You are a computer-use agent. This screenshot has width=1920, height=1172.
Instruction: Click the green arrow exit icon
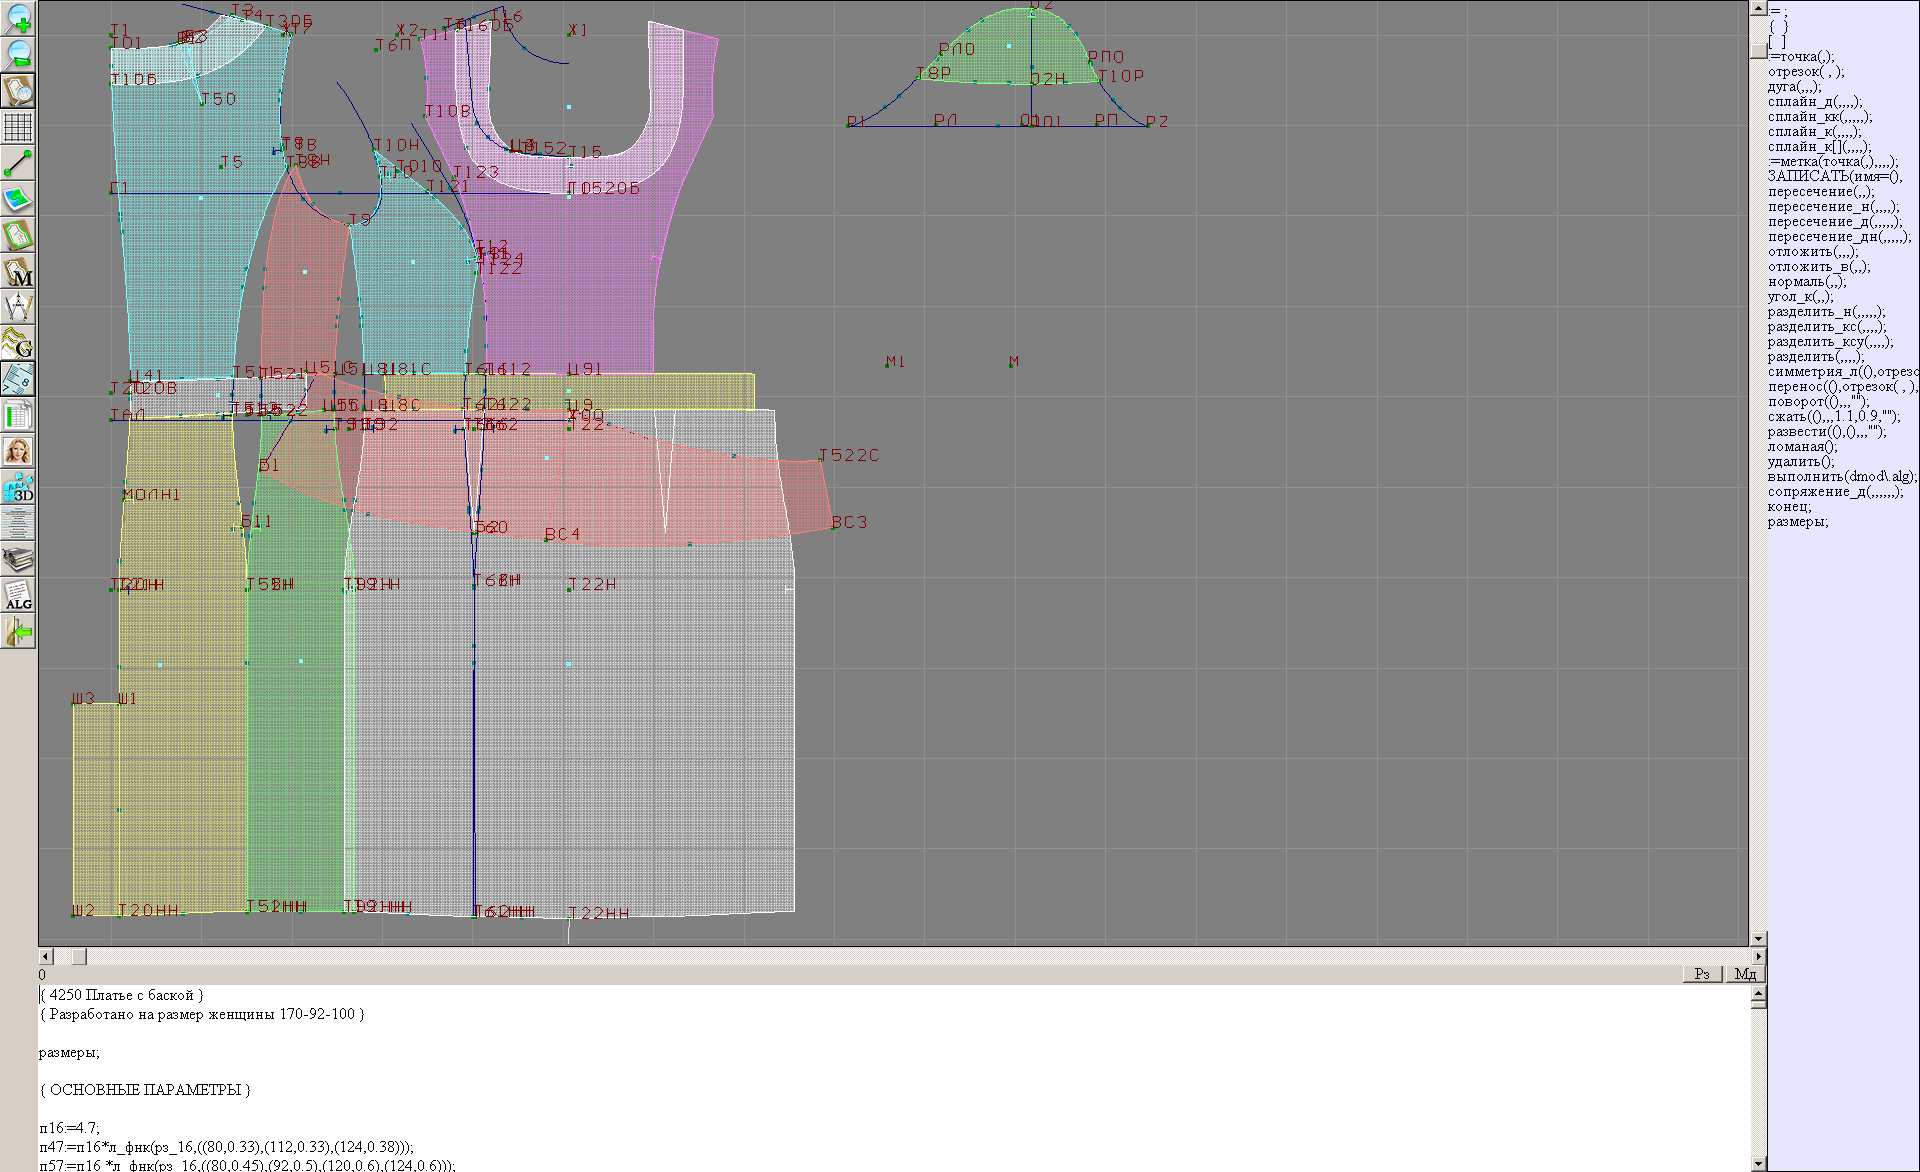(x=18, y=631)
